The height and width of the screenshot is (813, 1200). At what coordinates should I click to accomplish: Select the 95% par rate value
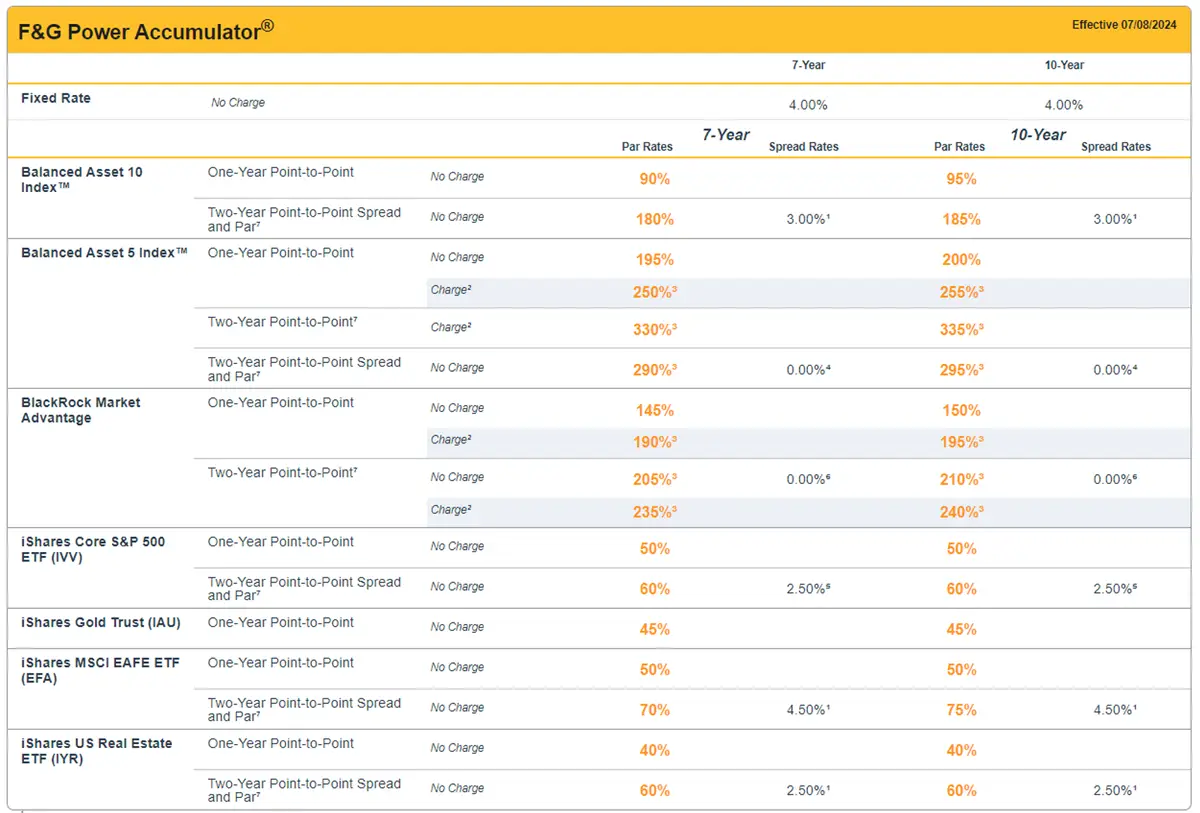tap(962, 179)
